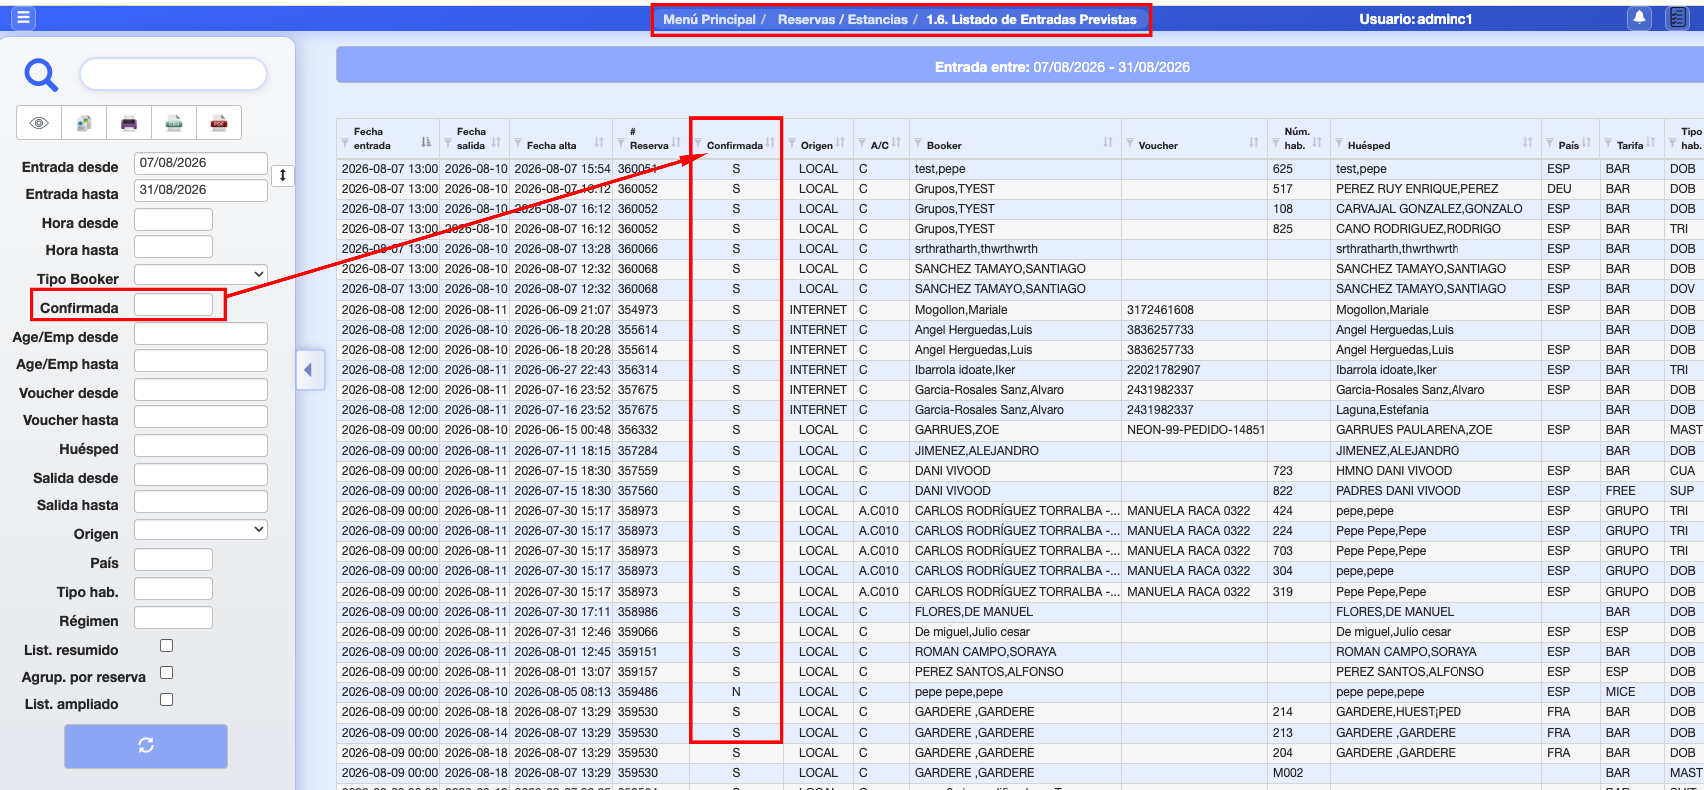The image size is (1704, 790).
Task: Click the Salida desde field
Action: pos(201,474)
